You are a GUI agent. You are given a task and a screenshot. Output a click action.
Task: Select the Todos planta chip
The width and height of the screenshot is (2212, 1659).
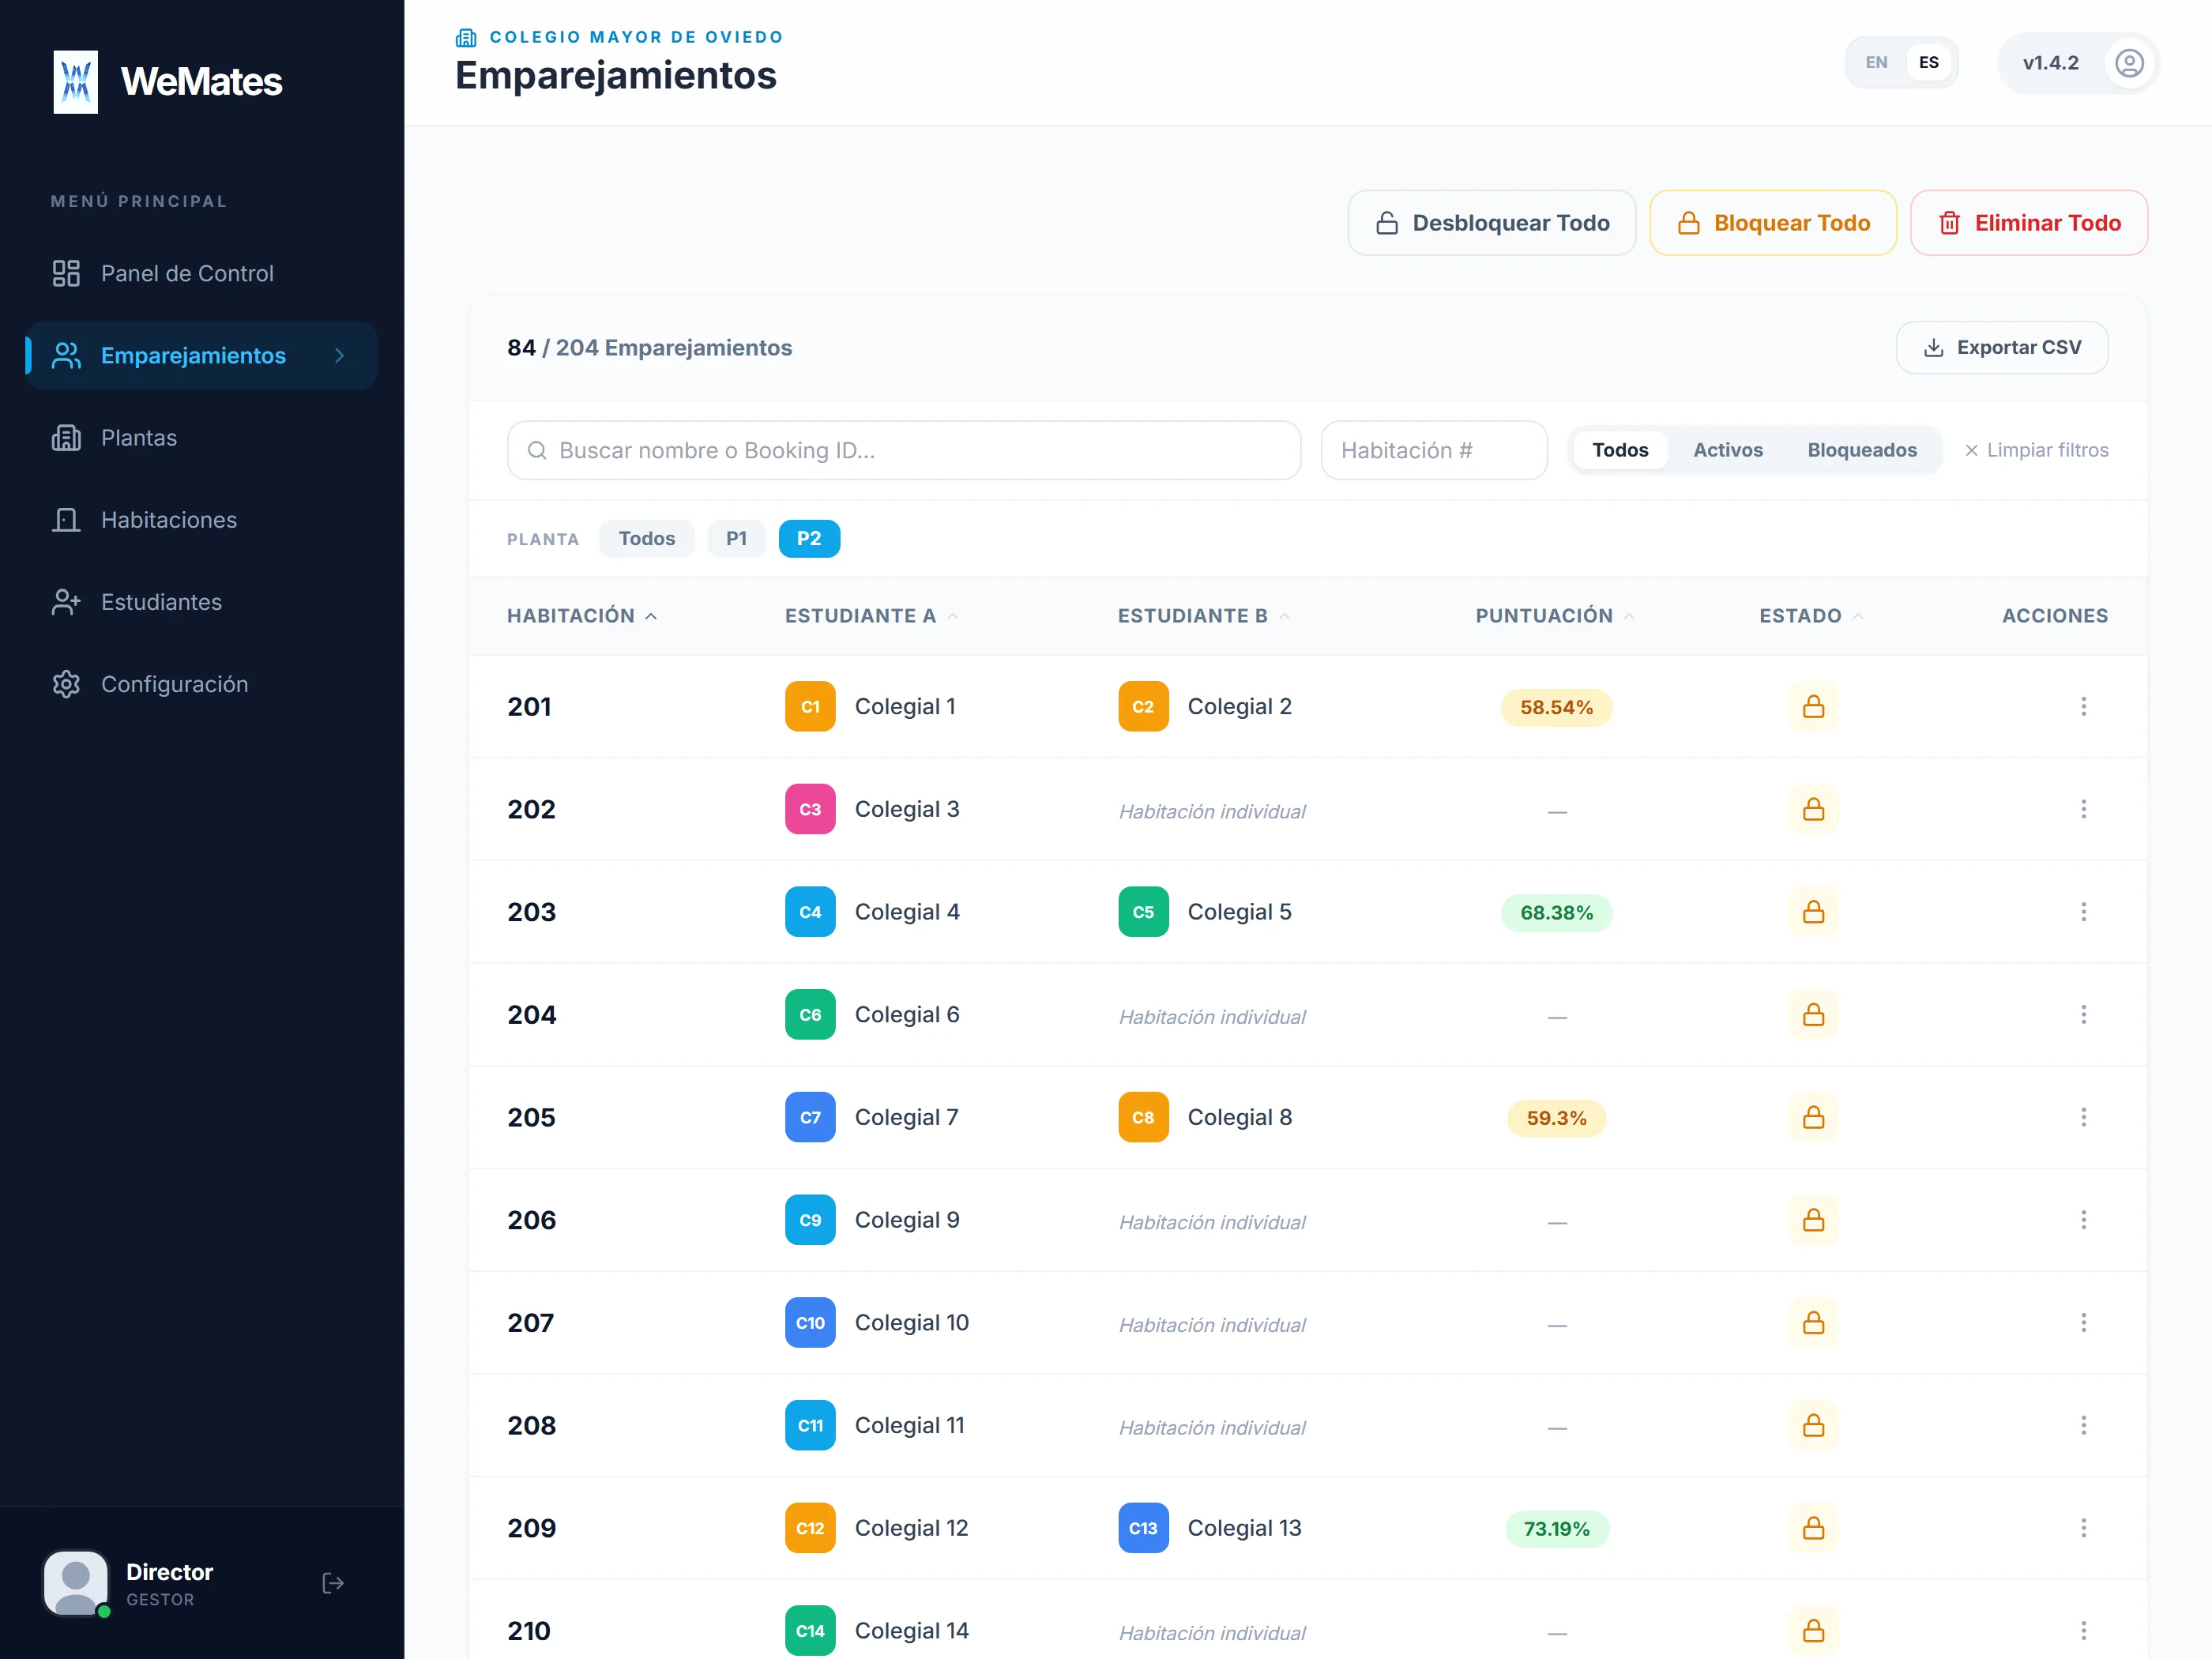tap(646, 539)
